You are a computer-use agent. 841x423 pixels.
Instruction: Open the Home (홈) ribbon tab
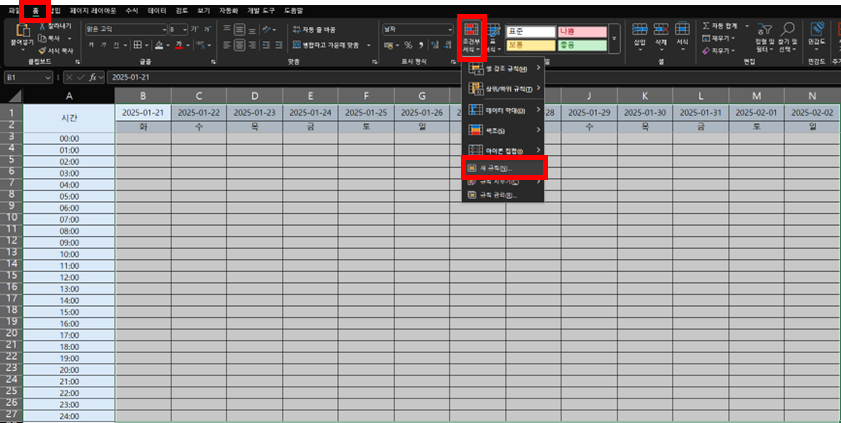pos(35,11)
